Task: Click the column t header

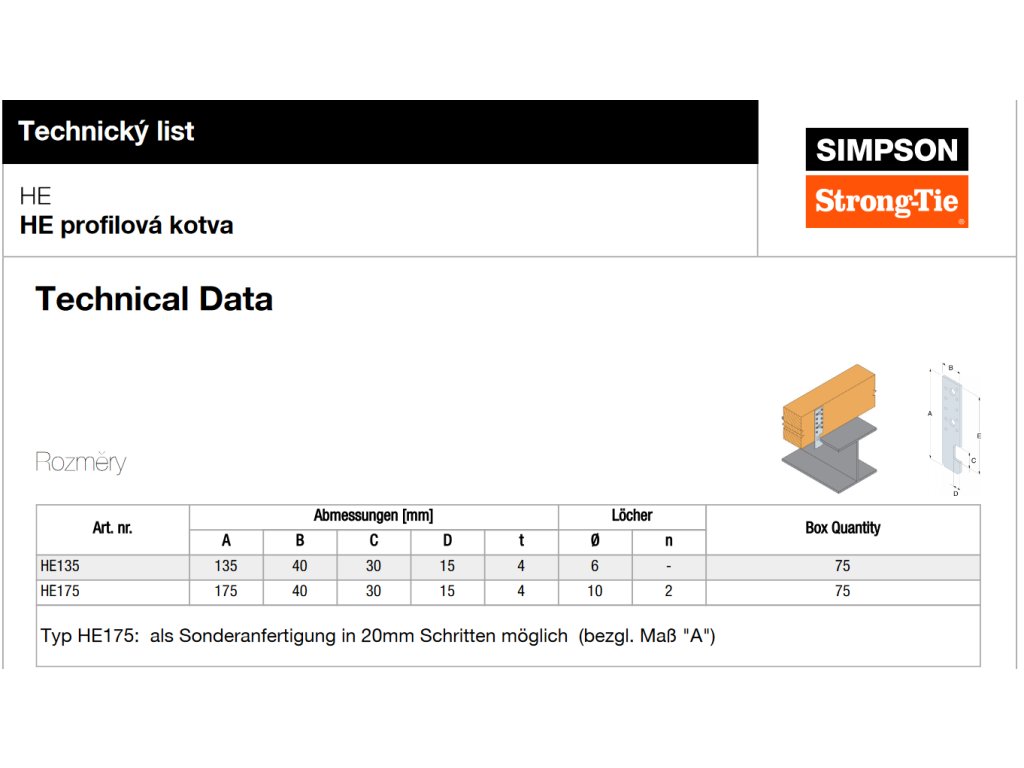Action: point(521,541)
